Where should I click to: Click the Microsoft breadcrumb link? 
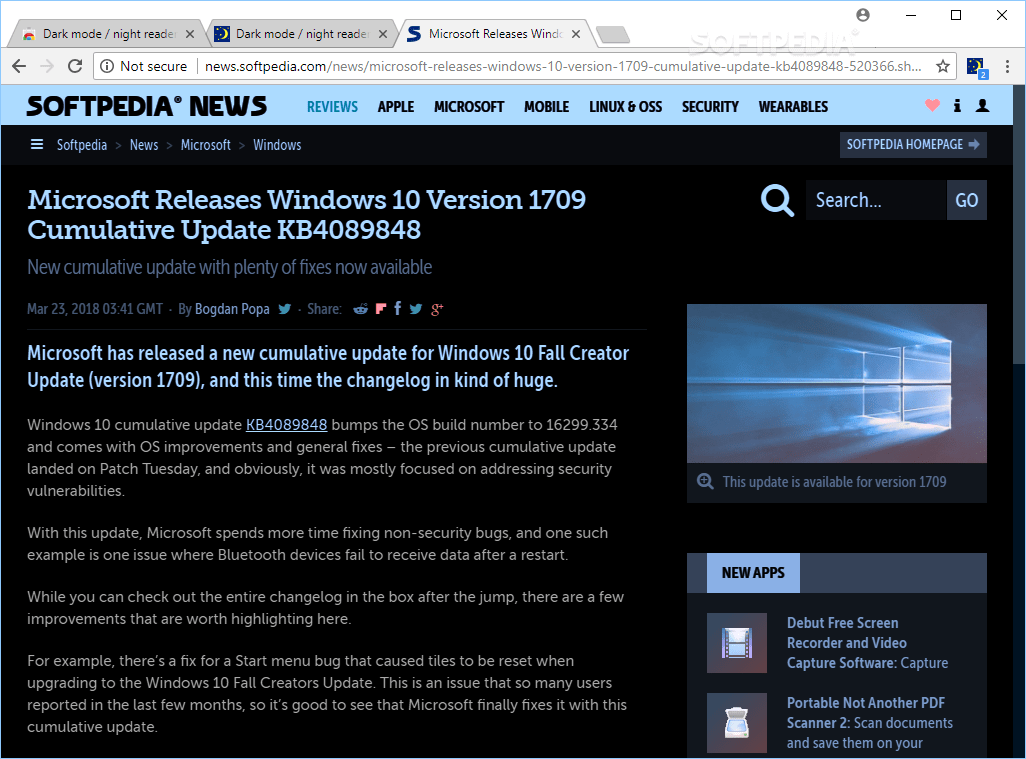pos(205,145)
